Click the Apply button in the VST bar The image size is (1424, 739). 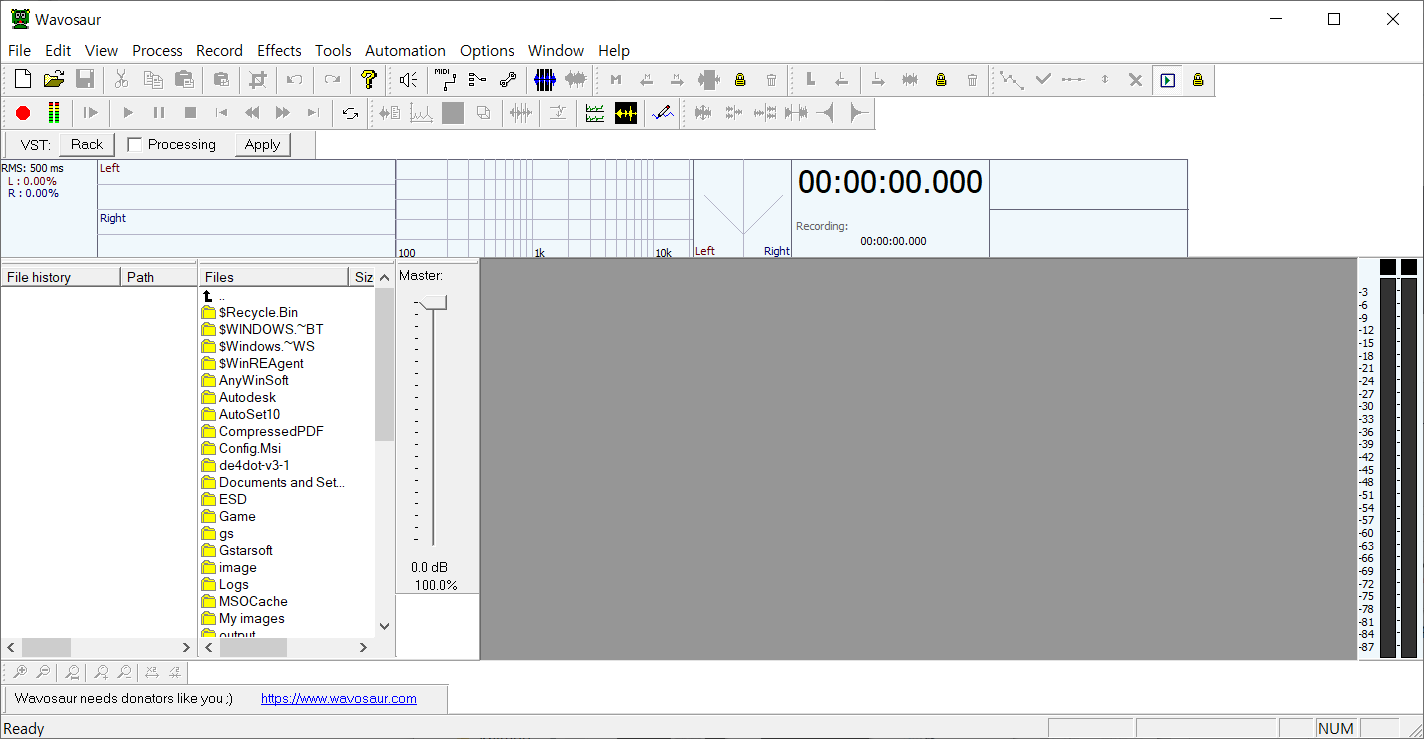(x=262, y=144)
